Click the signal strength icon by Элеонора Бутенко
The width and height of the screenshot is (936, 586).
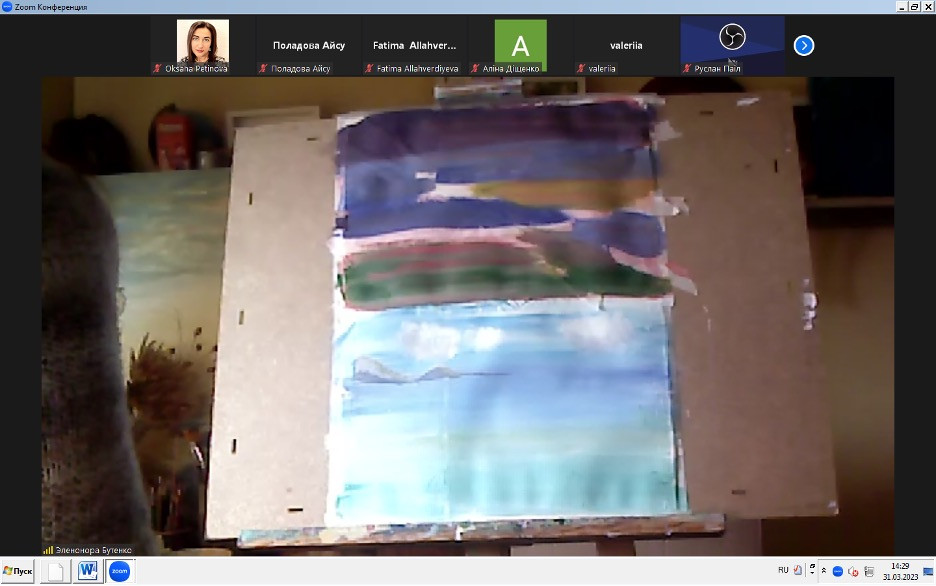point(47,550)
